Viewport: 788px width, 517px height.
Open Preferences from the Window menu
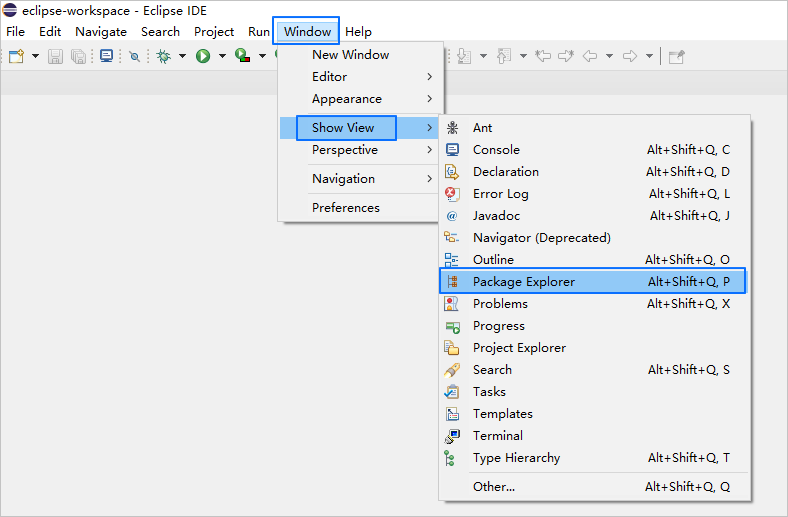click(x=345, y=208)
